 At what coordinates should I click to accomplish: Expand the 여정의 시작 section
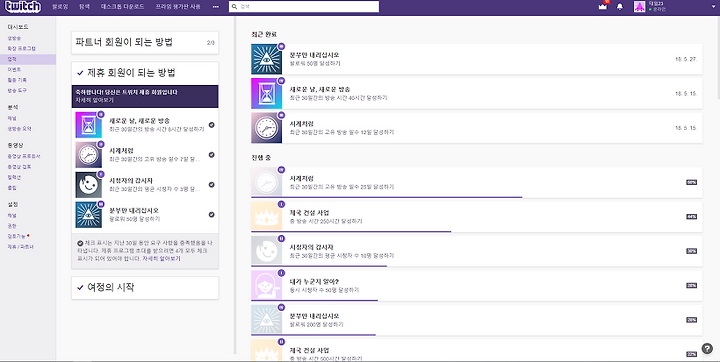(x=145, y=288)
